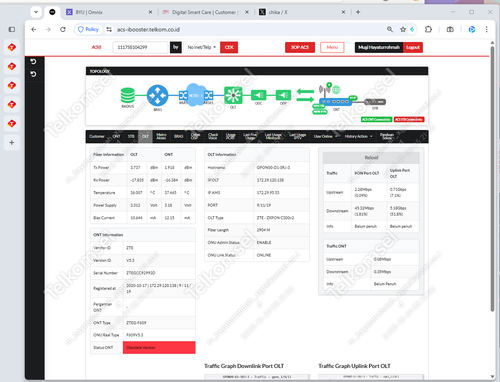
Task: Open the extensions puzzle icon
Action: [x=428, y=29]
